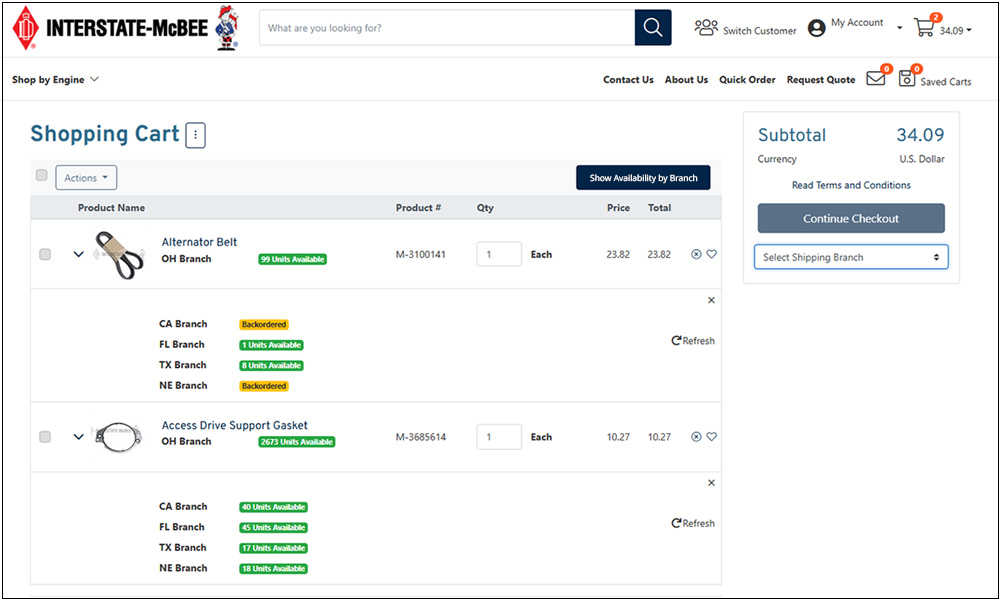Click Switch Customer text
1000x600 pixels.
760,31
